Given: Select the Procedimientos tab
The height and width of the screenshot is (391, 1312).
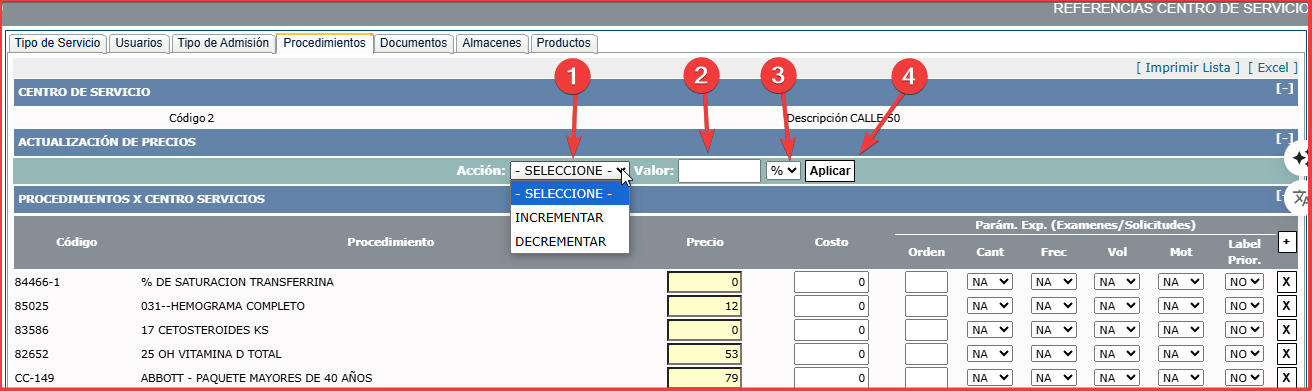Looking at the screenshot, I should tap(325, 43).
